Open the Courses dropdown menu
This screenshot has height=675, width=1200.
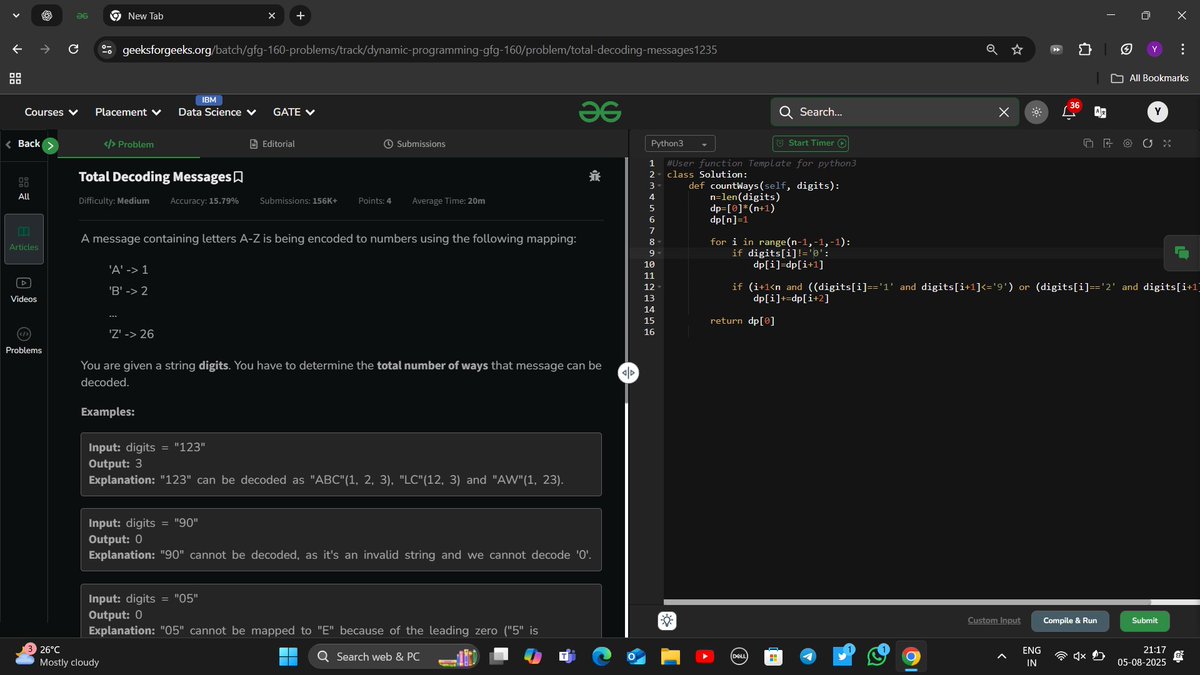50,112
